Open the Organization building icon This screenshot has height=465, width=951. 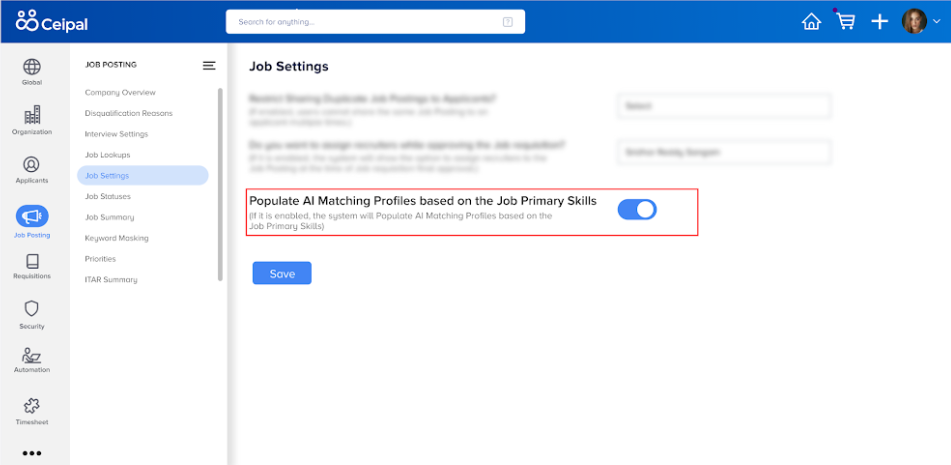pos(32,115)
